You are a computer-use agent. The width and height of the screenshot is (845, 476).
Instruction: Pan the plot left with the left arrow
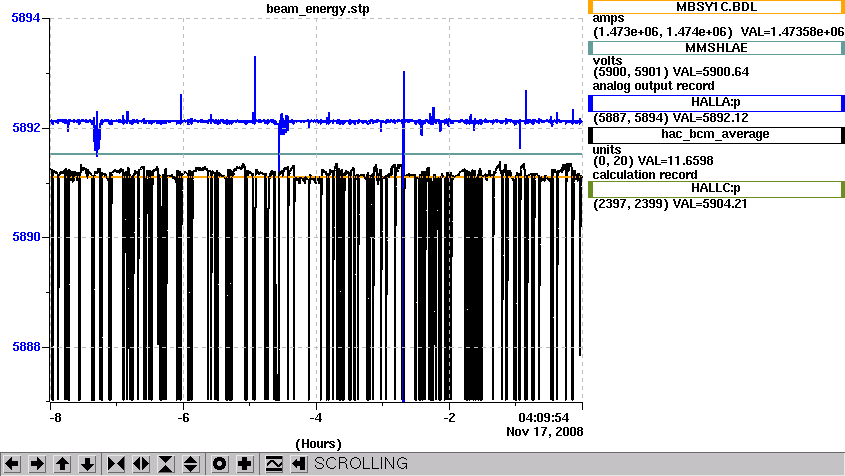[12, 464]
